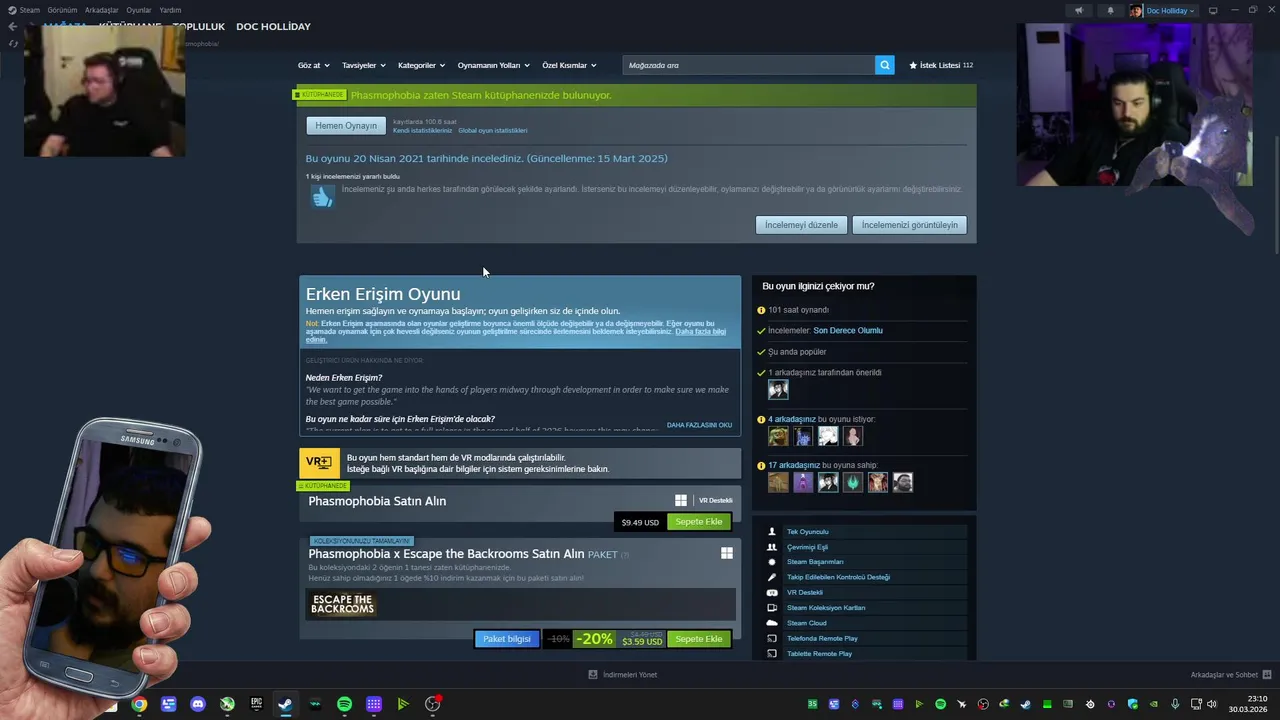Switch to the DOC HOLLIDAY profile tab
The image size is (1280, 720).
(273, 26)
